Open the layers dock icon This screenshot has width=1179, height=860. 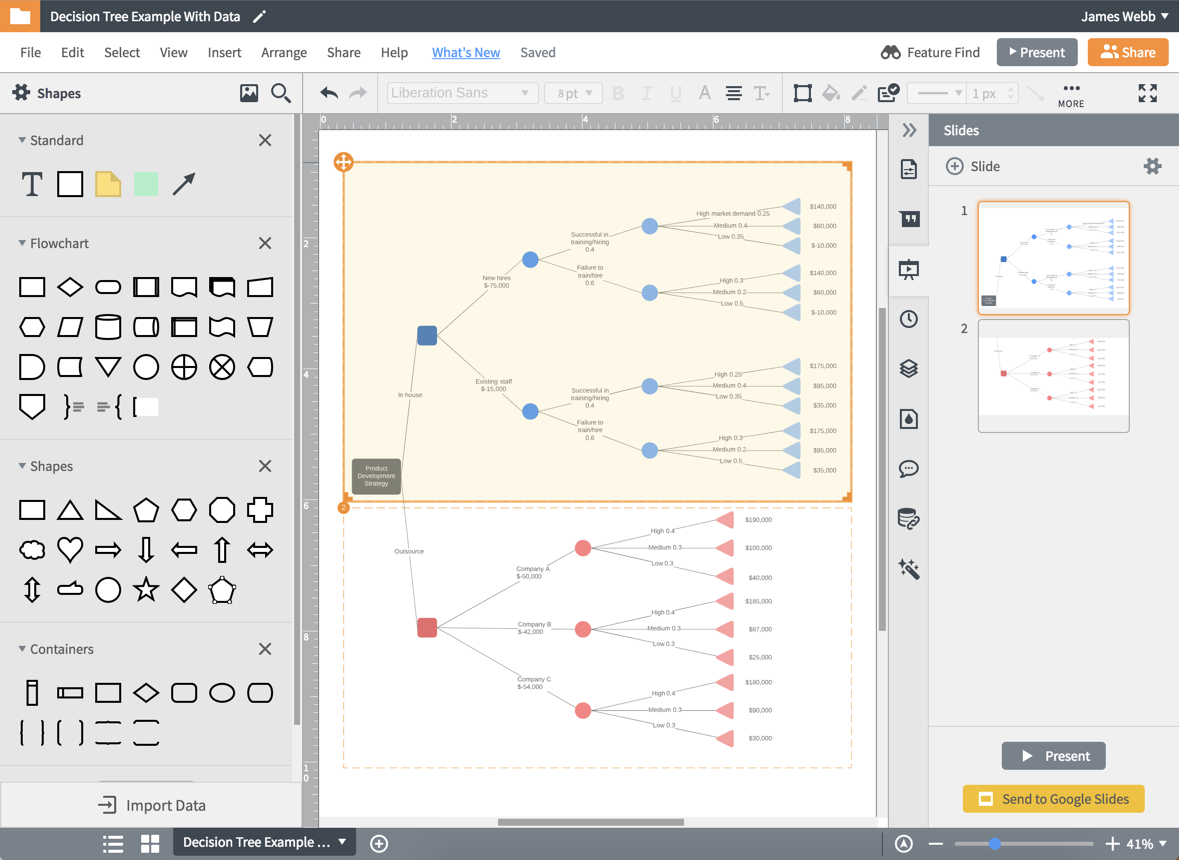click(909, 368)
